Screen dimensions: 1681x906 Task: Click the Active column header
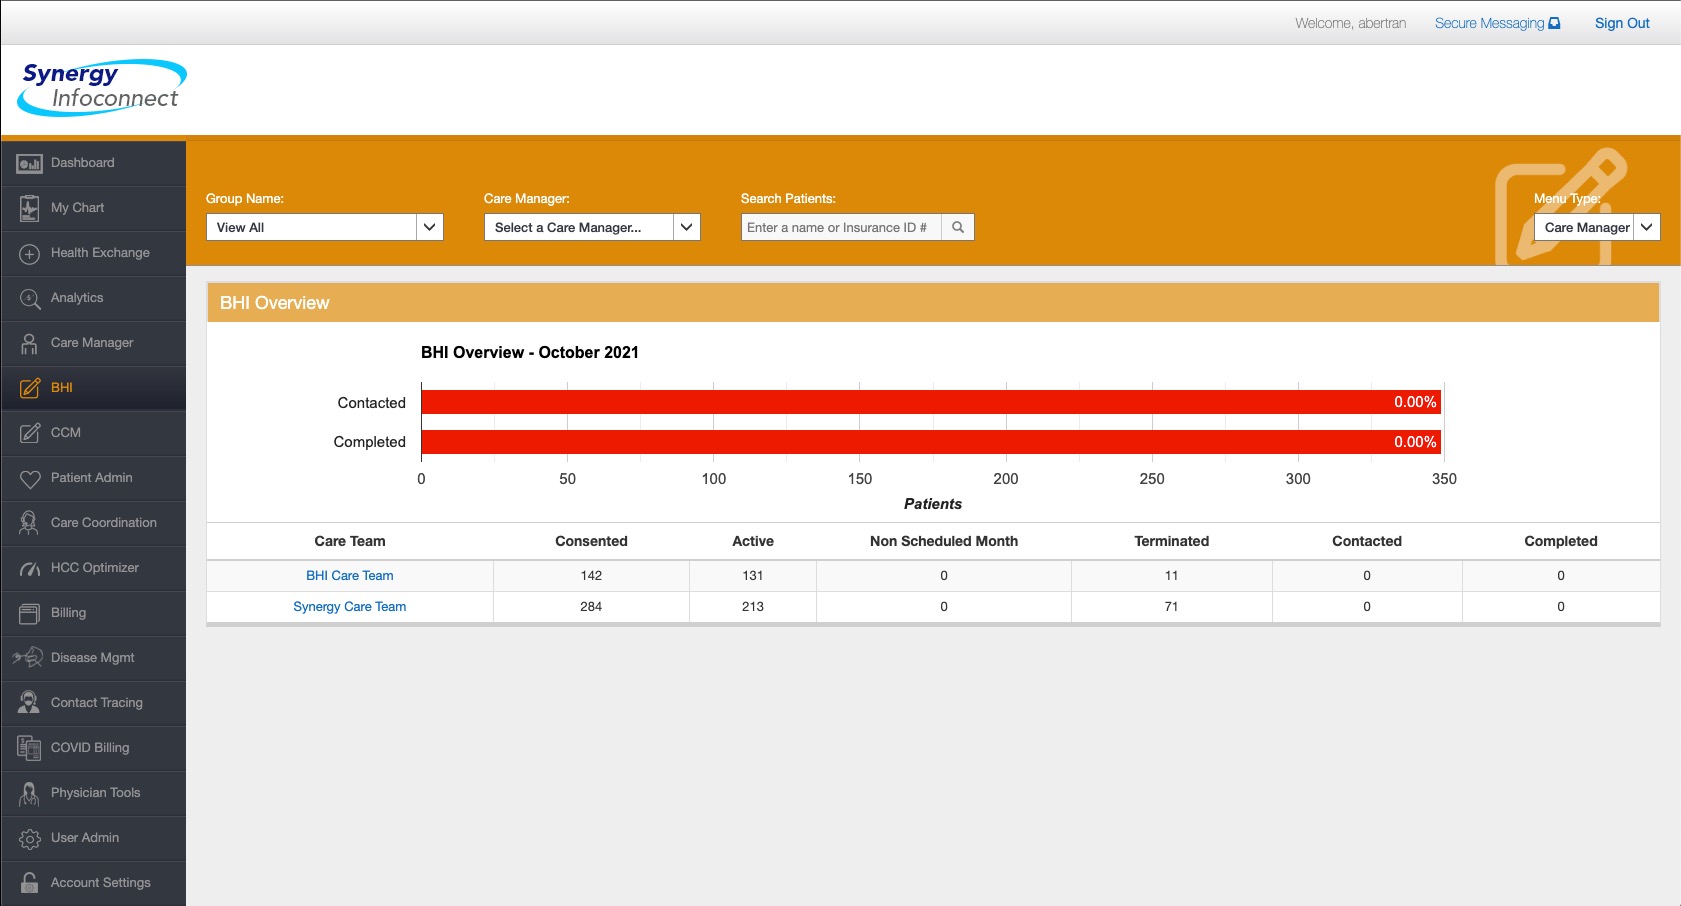pyautogui.click(x=753, y=541)
